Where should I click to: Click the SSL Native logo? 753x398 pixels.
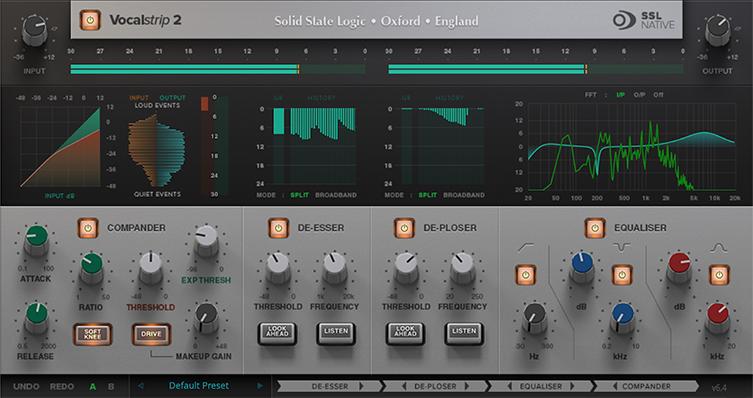(644, 20)
